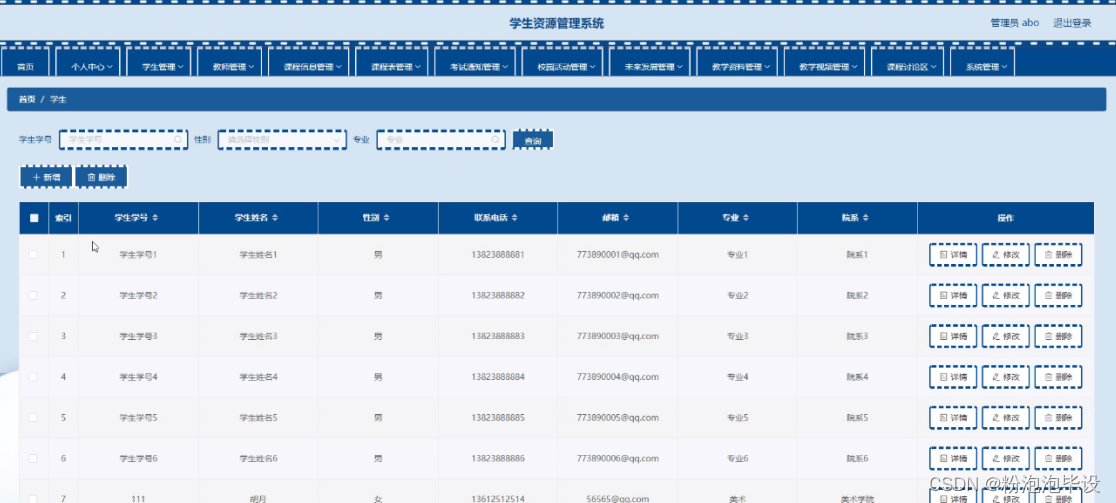This screenshot has height=503, width=1116.
Task: Check the checkbox for row 5
Action: (33, 418)
